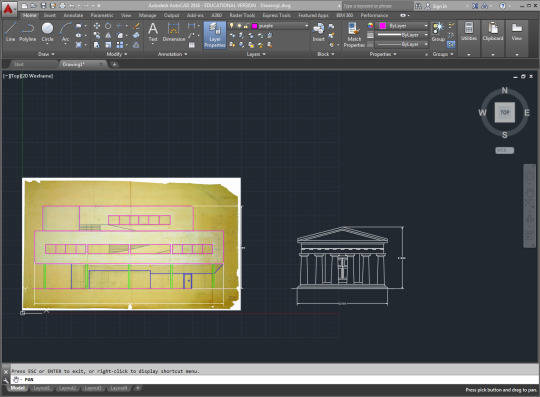
Task: Switch to the Parametric ribbon tab
Action: [x=102, y=15]
